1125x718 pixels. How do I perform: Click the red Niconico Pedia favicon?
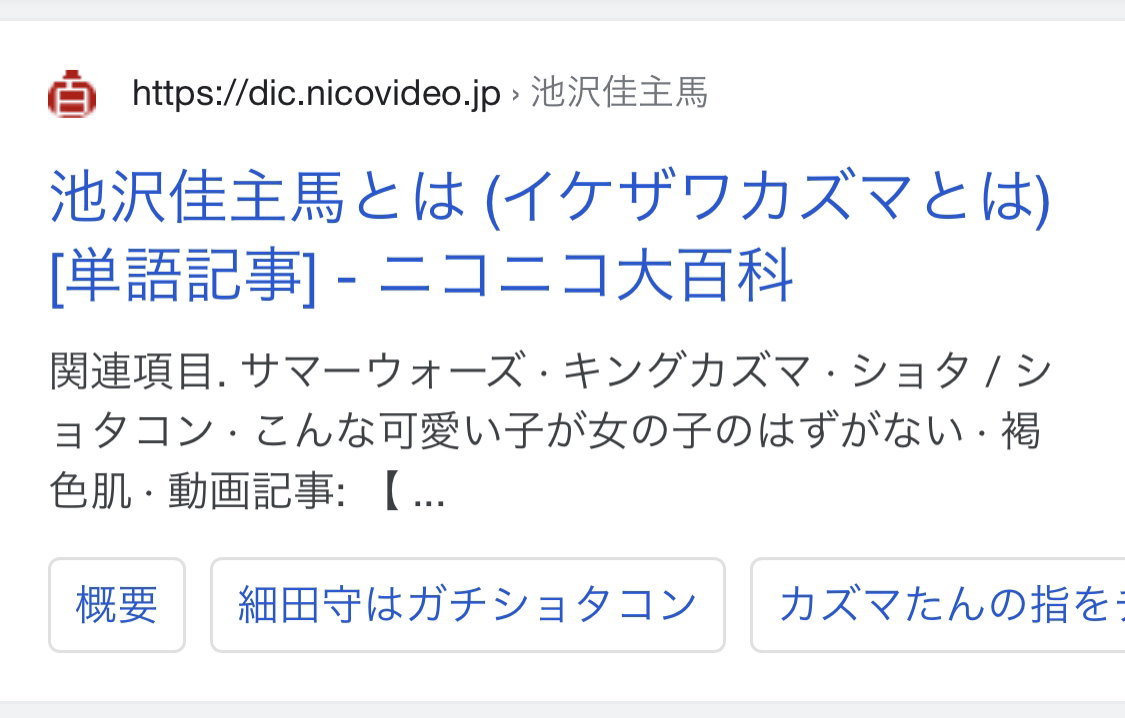point(72,93)
